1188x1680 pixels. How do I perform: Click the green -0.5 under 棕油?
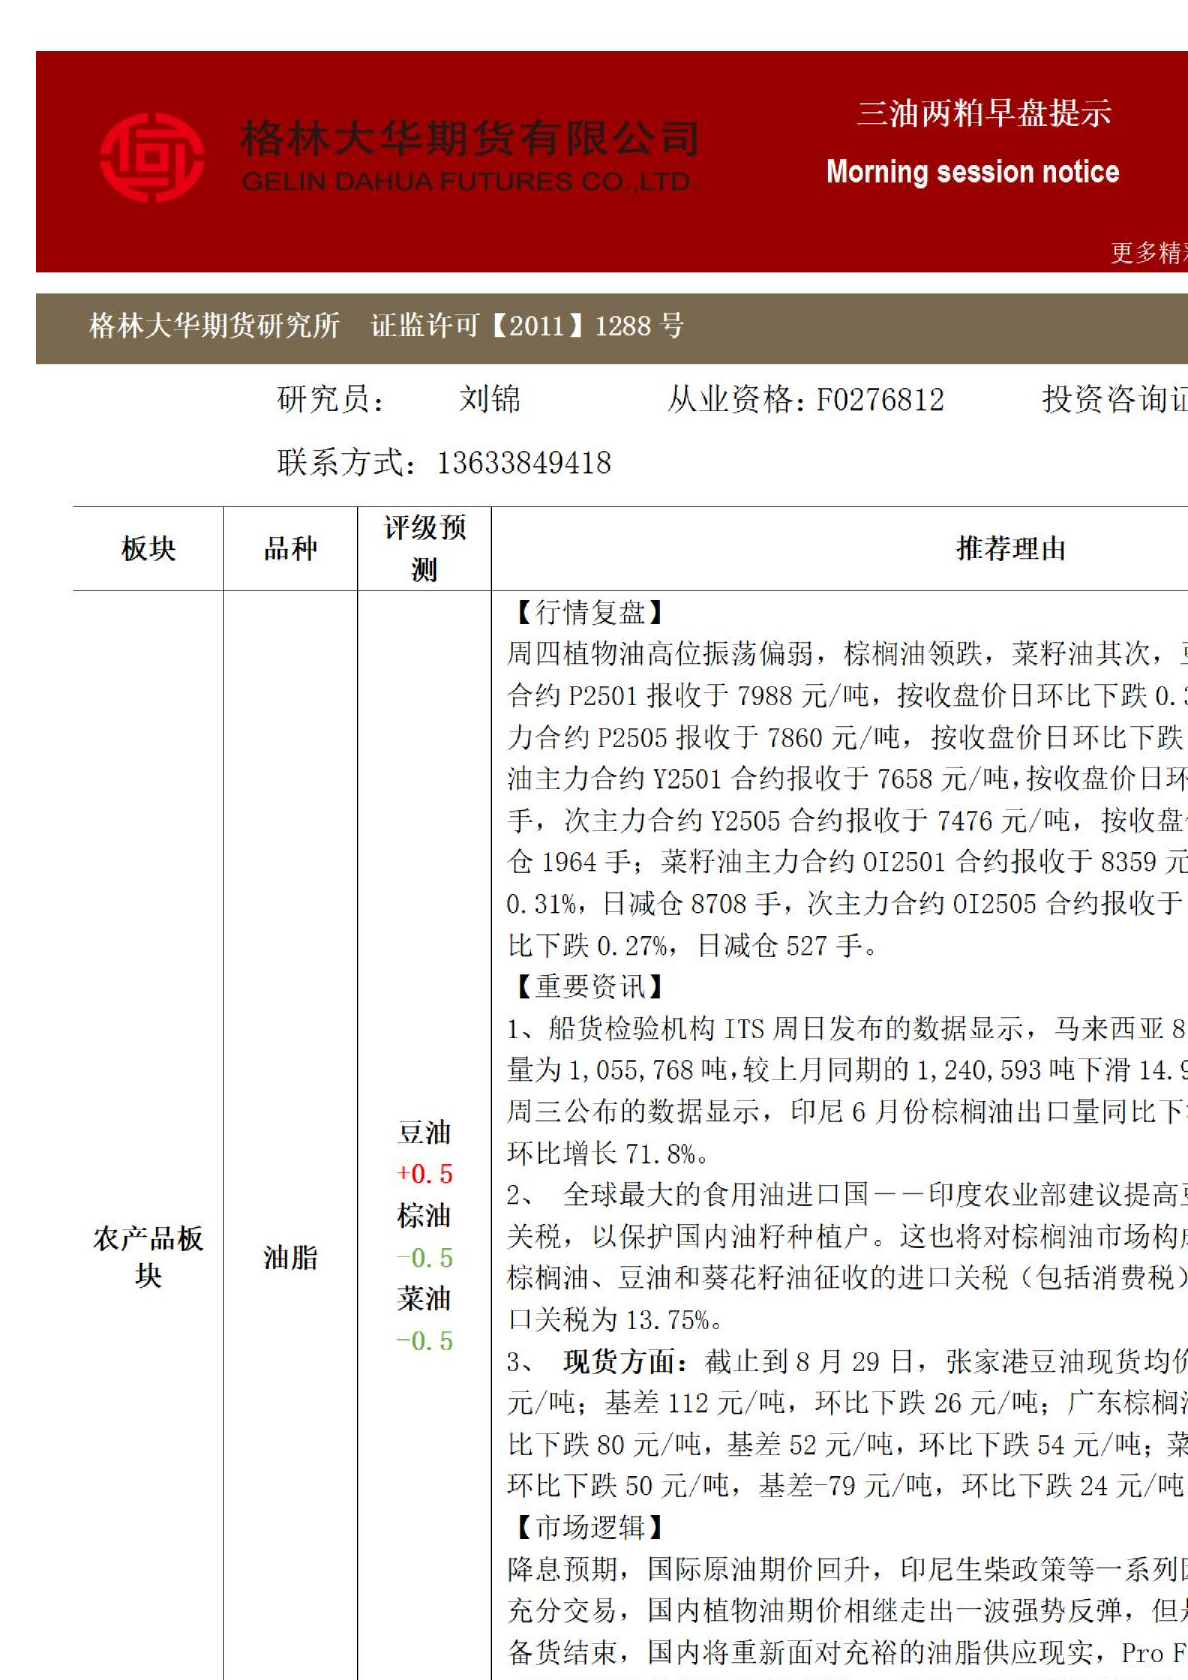point(425,1258)
